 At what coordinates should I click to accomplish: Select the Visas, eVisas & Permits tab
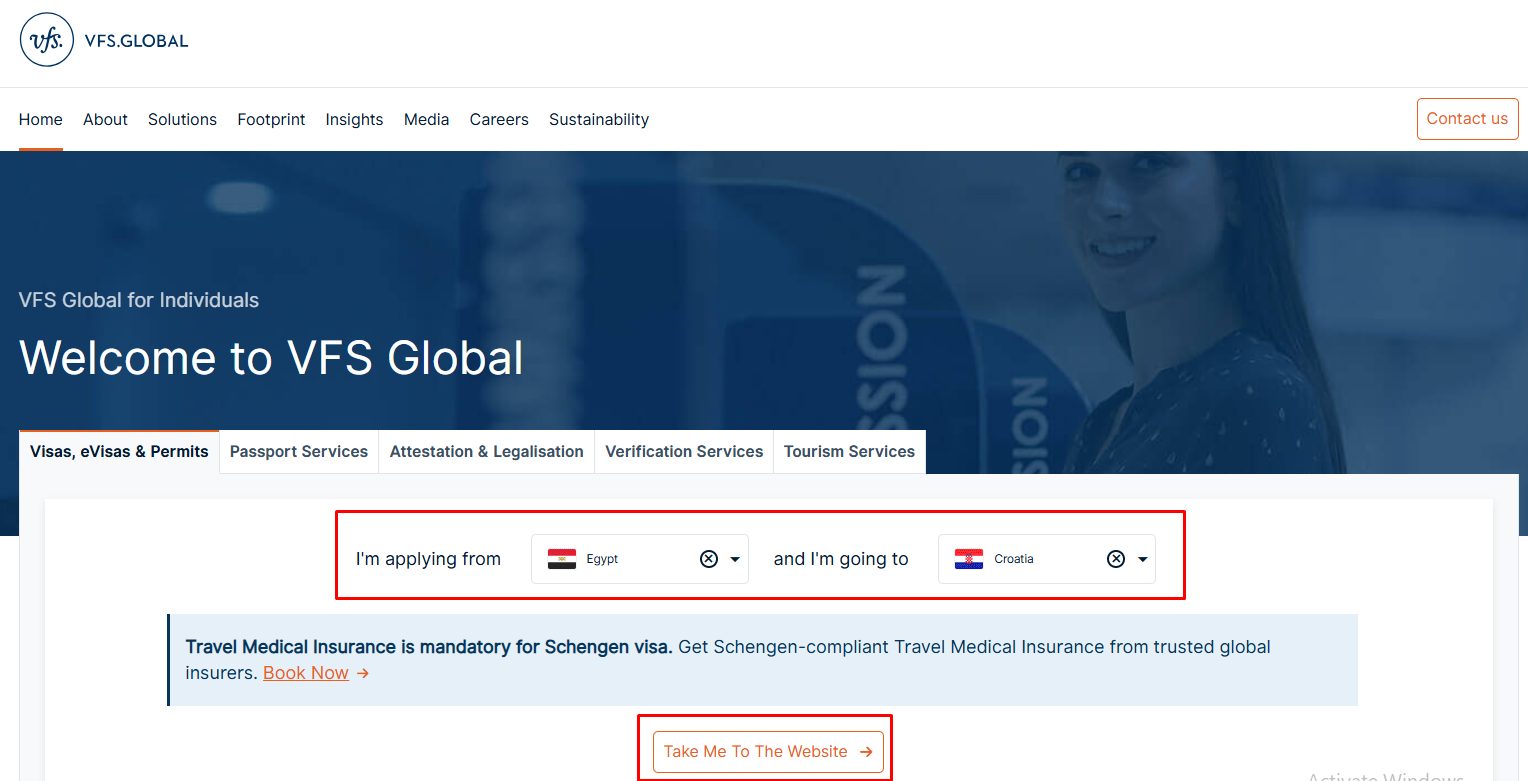119,452
